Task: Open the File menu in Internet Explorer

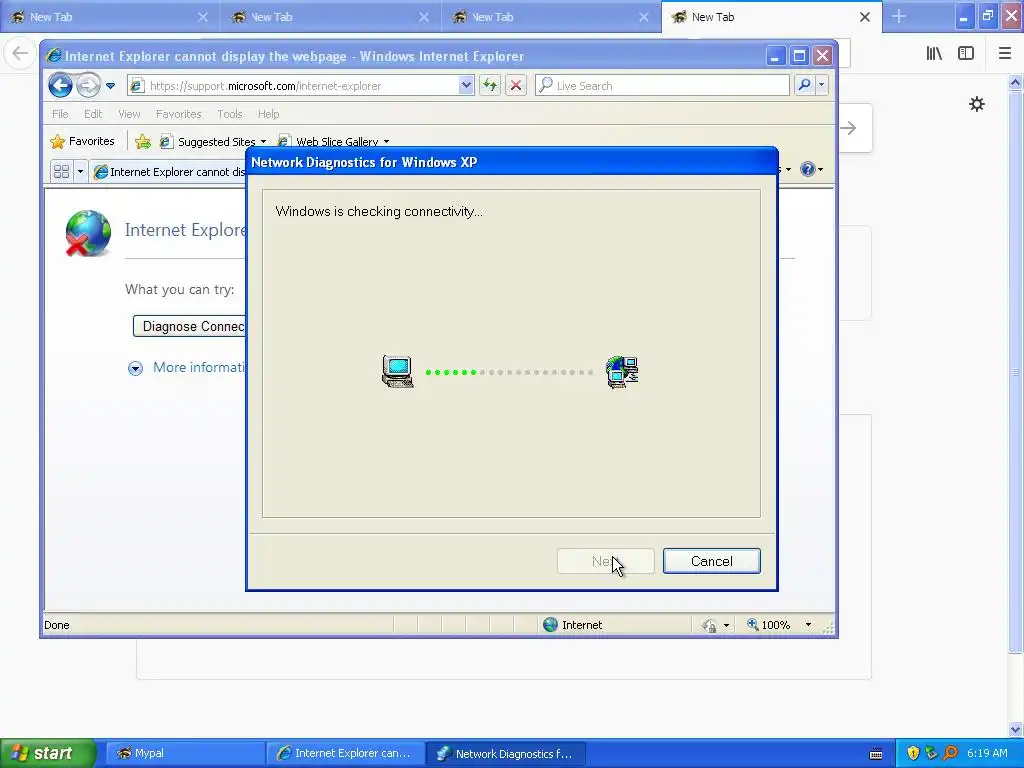Action: click(60, 114)
